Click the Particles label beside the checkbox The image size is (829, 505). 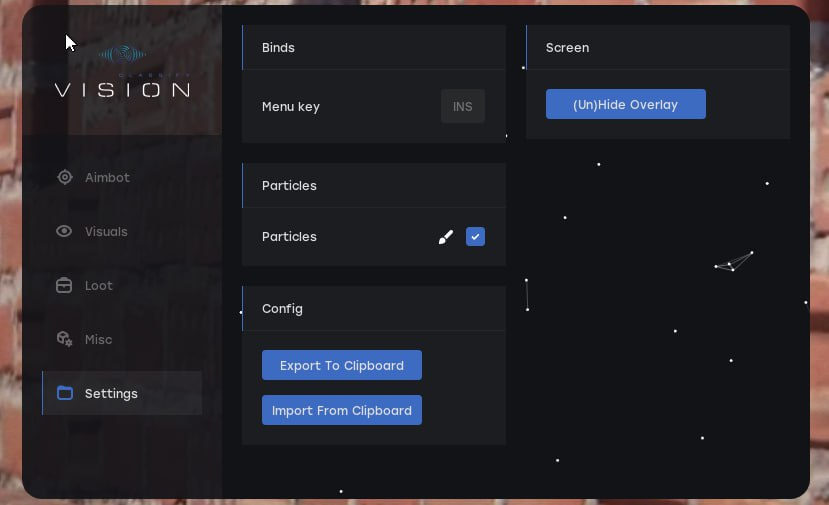[289, 236]
